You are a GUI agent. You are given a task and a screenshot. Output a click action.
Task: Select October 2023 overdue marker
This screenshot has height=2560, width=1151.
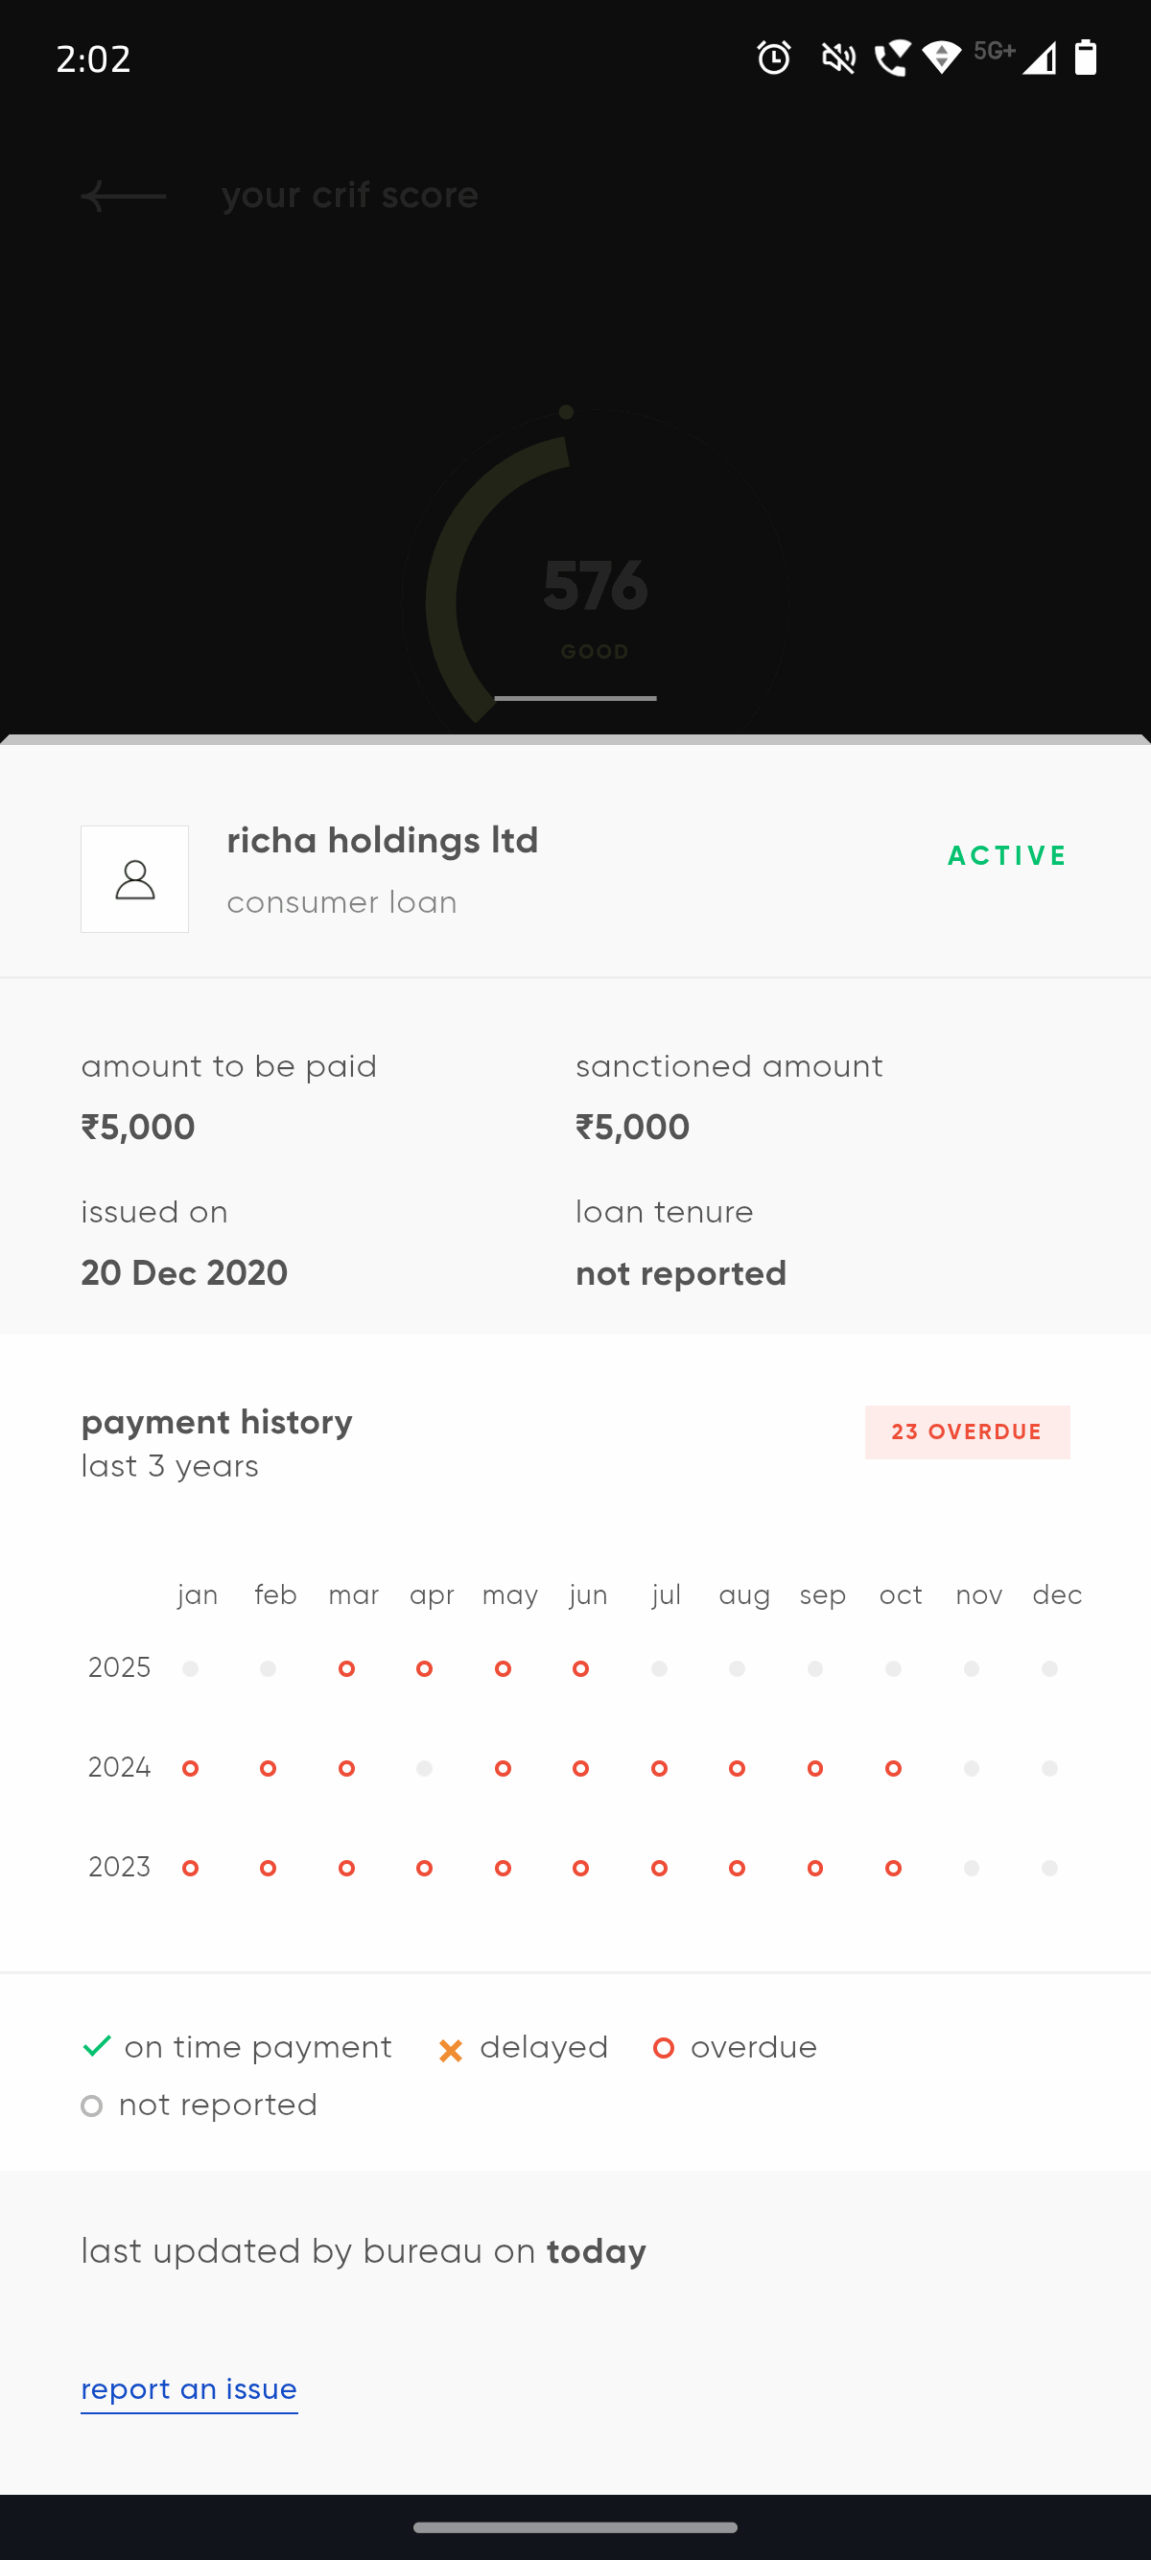pyautogui.click(x=893, y=1867)
